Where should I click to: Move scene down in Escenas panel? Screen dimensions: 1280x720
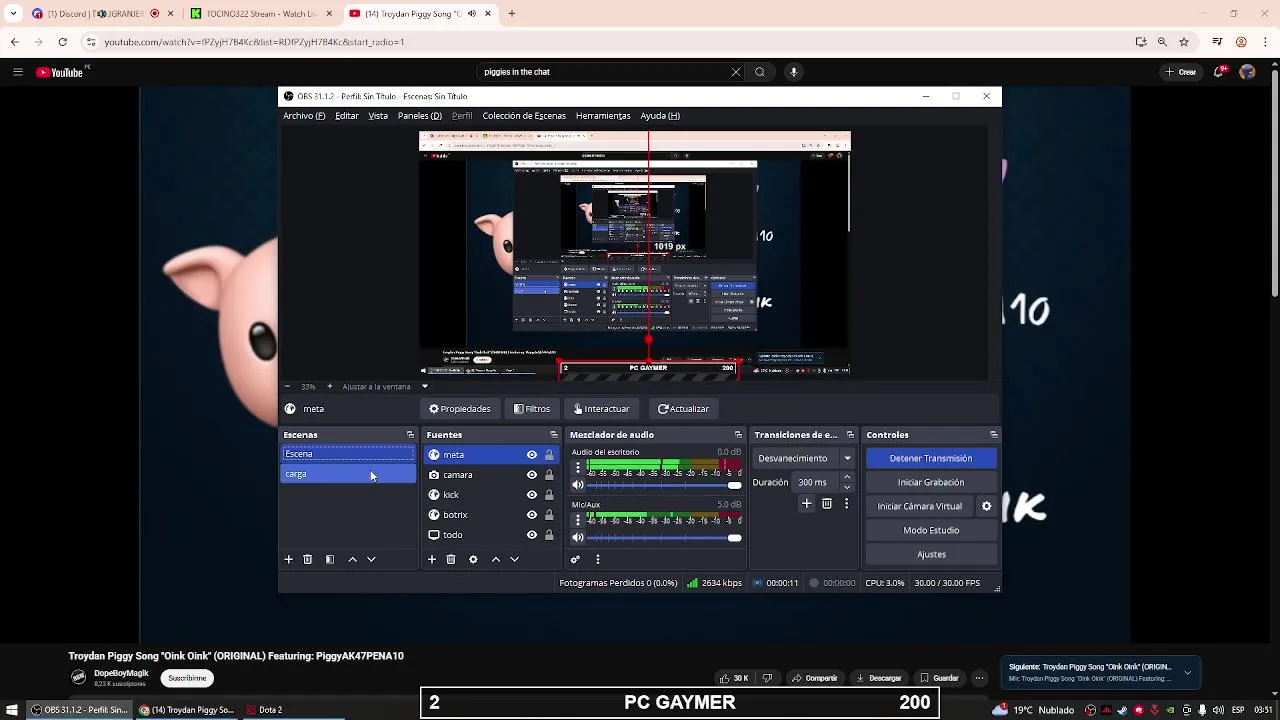point(371,560)
